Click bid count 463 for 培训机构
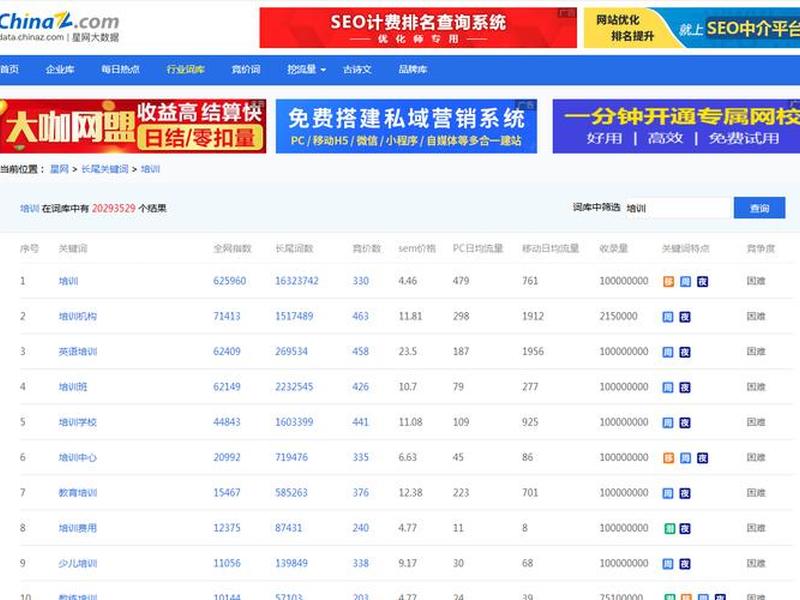800x600 pixels. (360, 316)
